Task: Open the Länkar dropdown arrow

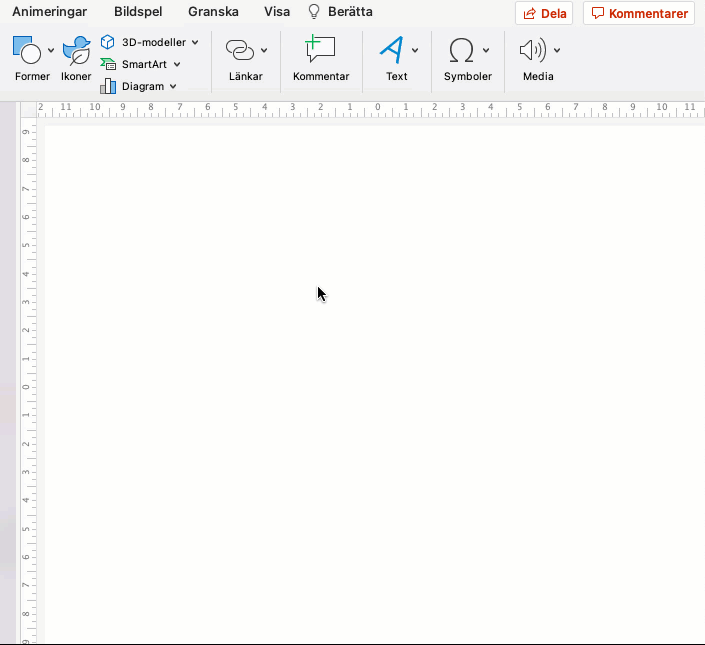Action: [x=264, y=50]
